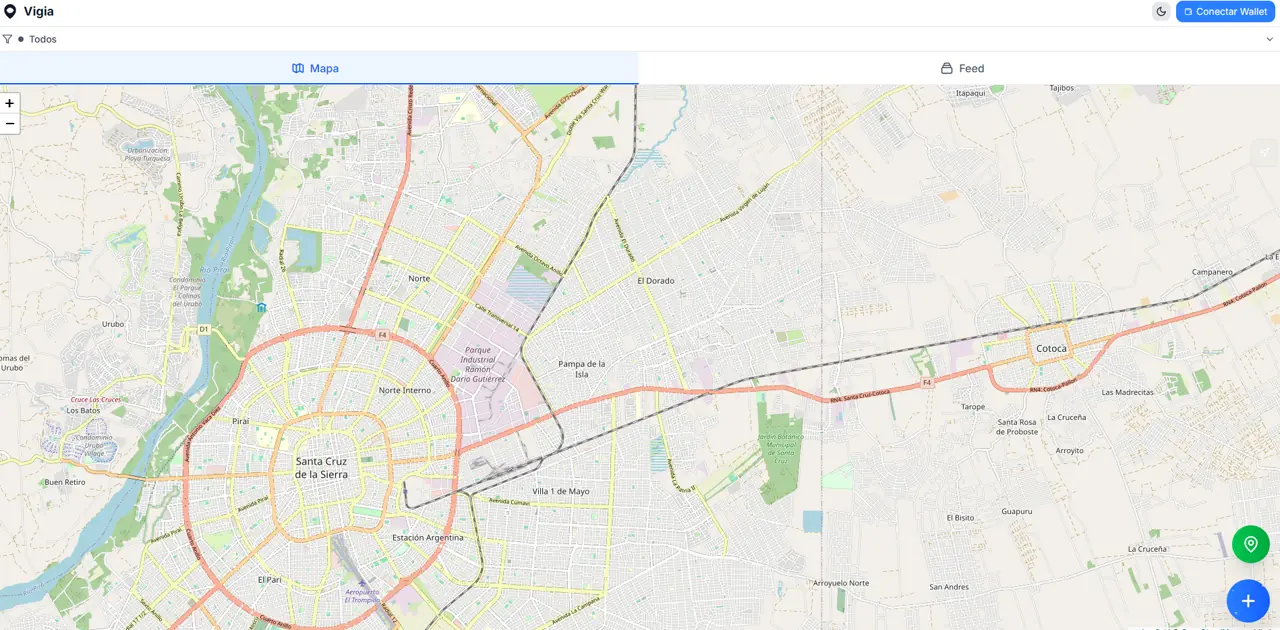
Task: Click the El Dorado map label
Action: pyautogui.click(x=656, y=281)
